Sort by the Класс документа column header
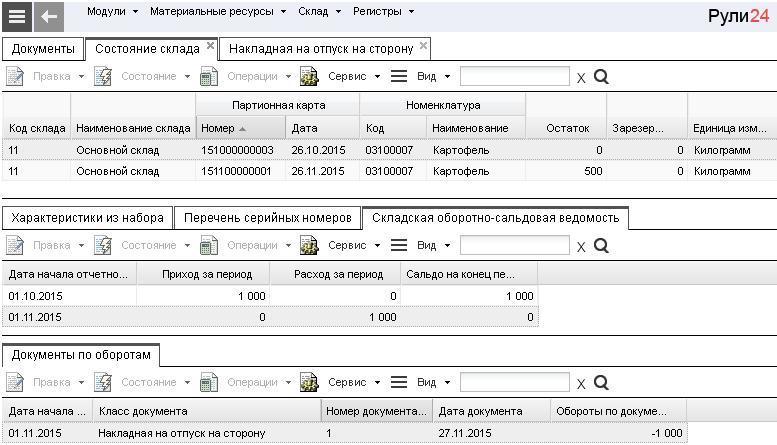 pyautogui.click(x=207, y=411)
